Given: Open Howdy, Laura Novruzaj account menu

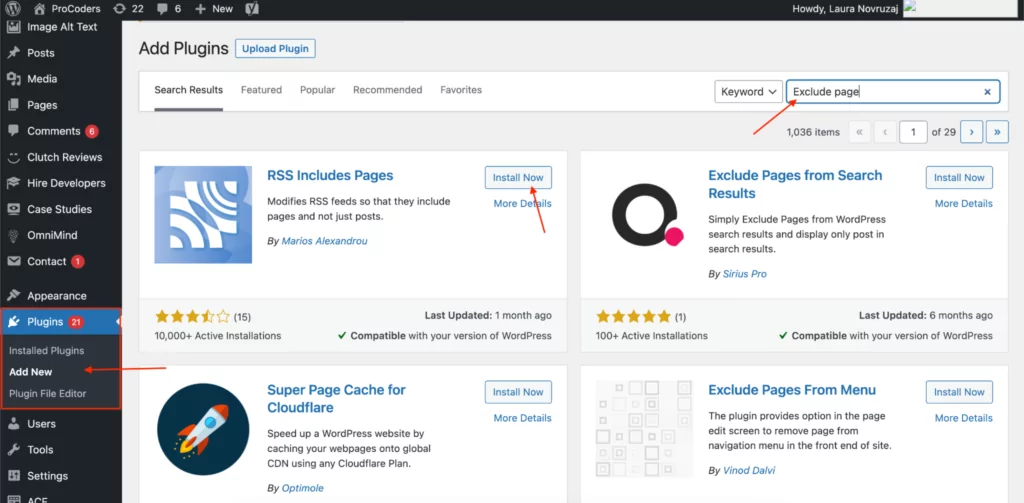Looking at the screenshot, I should click(846, 8).
